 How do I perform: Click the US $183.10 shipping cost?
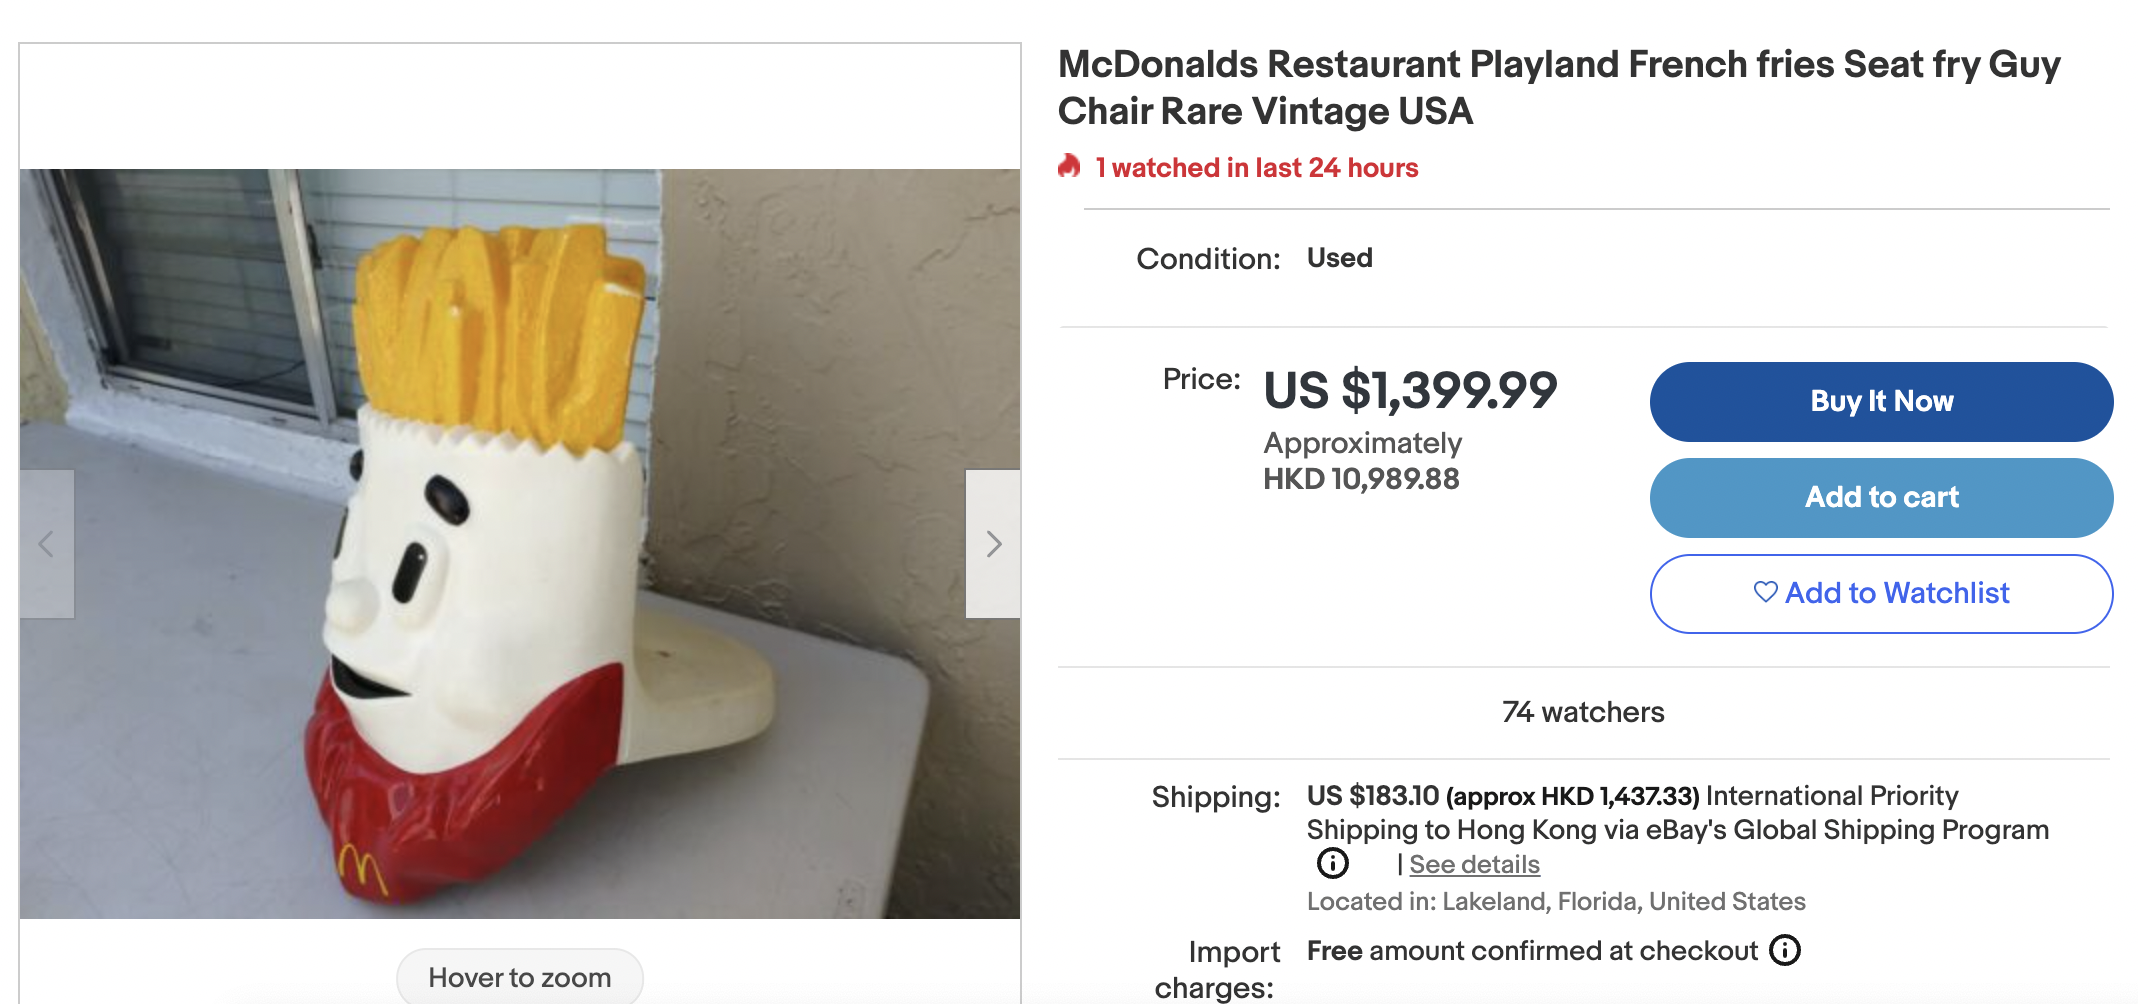click(x=1373, y=796)
